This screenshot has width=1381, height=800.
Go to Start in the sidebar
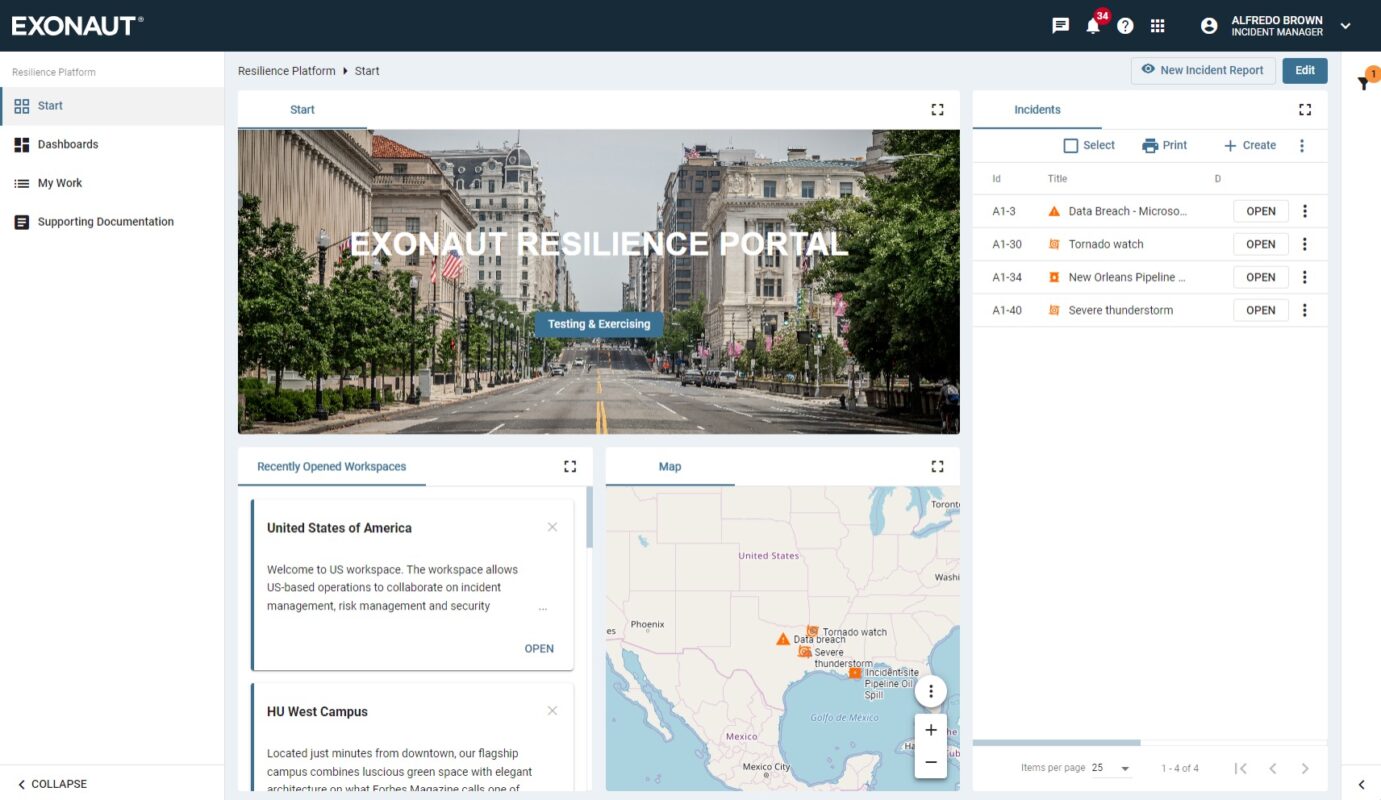pyautogui.click(x=112, y=106)
